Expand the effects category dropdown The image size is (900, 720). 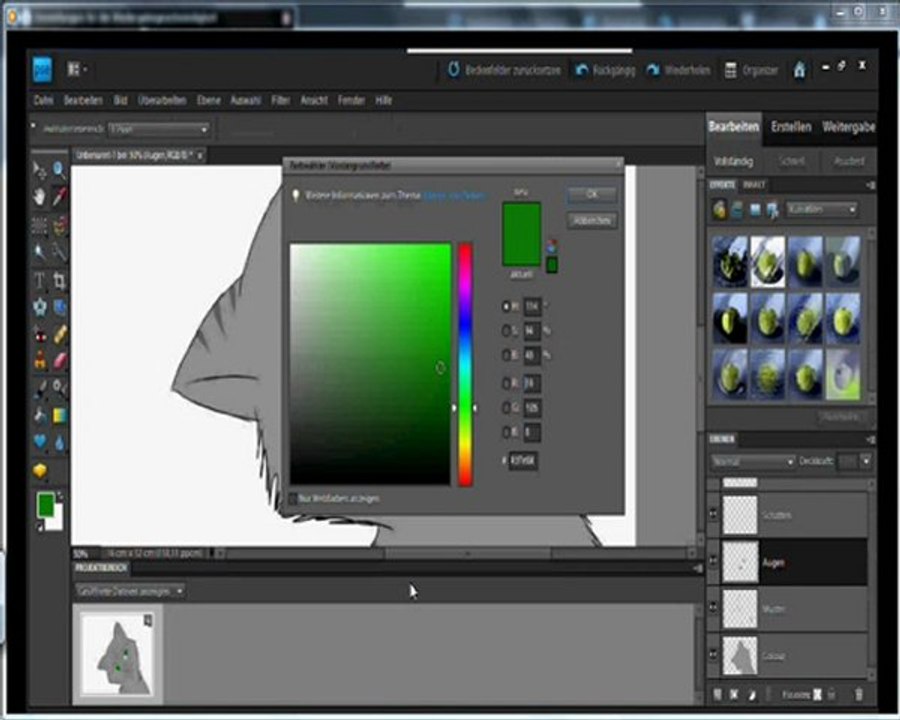821,210
